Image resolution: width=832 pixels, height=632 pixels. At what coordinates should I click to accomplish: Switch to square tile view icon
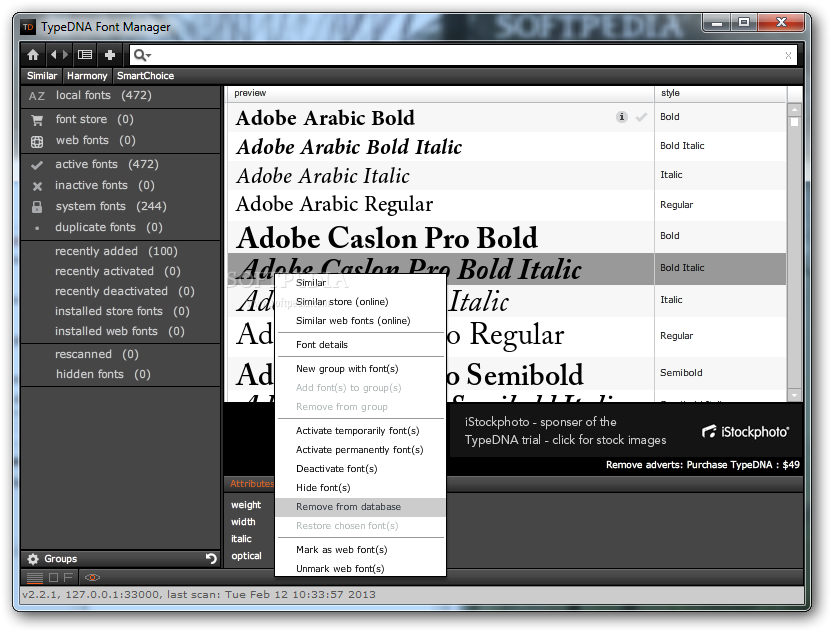[x=54, y=577]
